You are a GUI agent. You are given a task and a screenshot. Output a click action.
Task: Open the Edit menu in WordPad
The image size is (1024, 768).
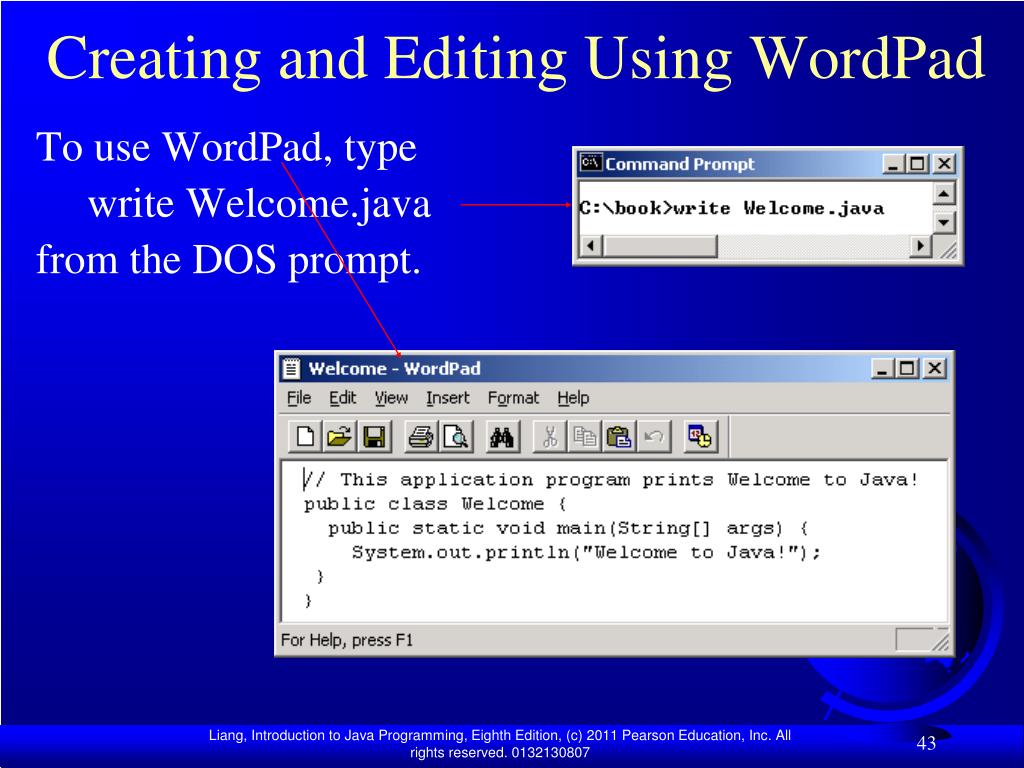[x=342, y=398]
